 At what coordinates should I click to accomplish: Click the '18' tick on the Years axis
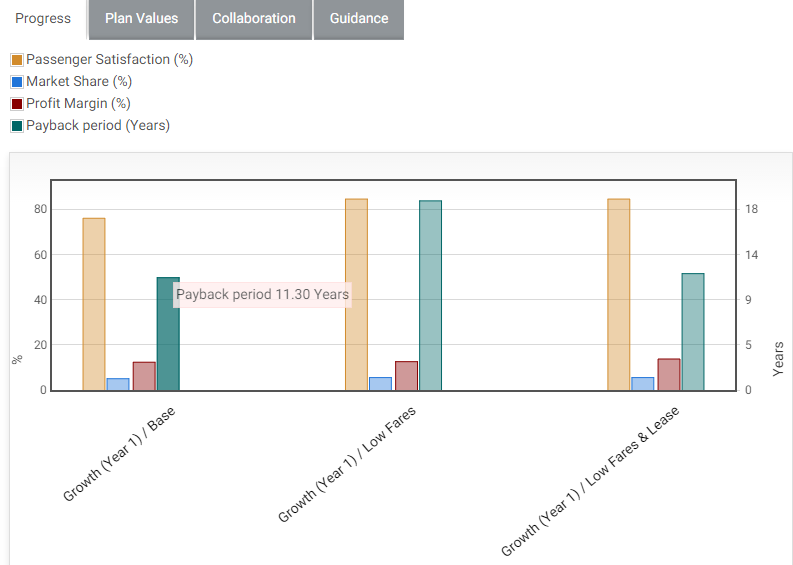[752, 209]
